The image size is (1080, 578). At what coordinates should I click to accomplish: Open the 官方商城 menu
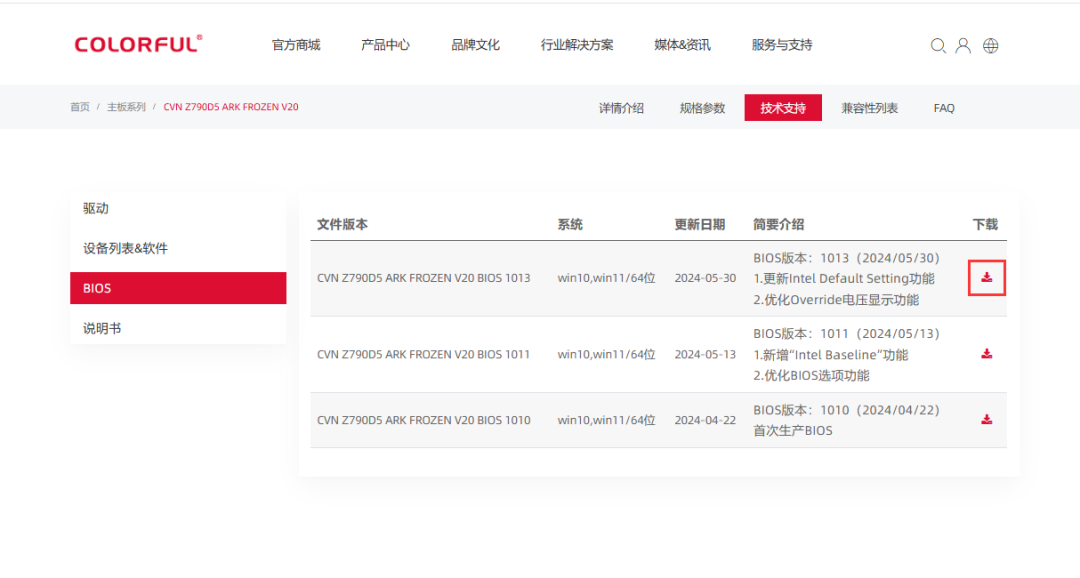click(x=296, y=45)
